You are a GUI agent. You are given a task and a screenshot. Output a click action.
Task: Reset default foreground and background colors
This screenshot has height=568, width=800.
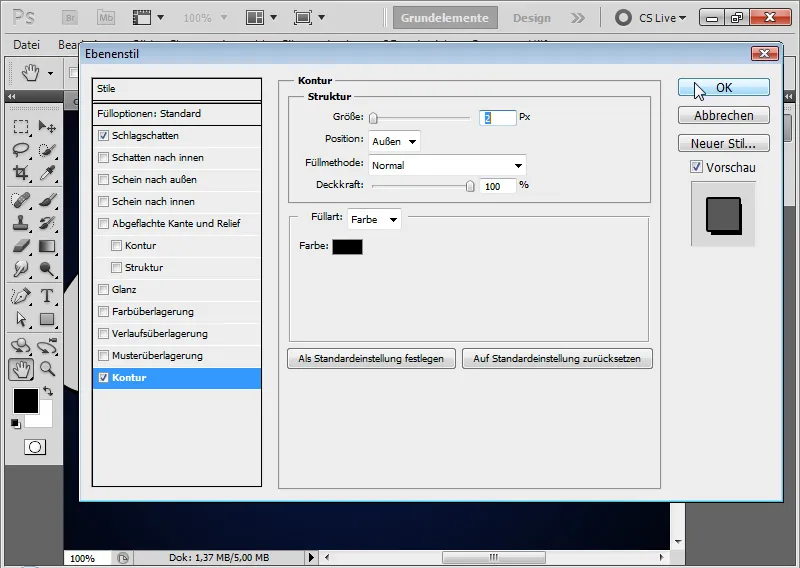coord(16,424)
